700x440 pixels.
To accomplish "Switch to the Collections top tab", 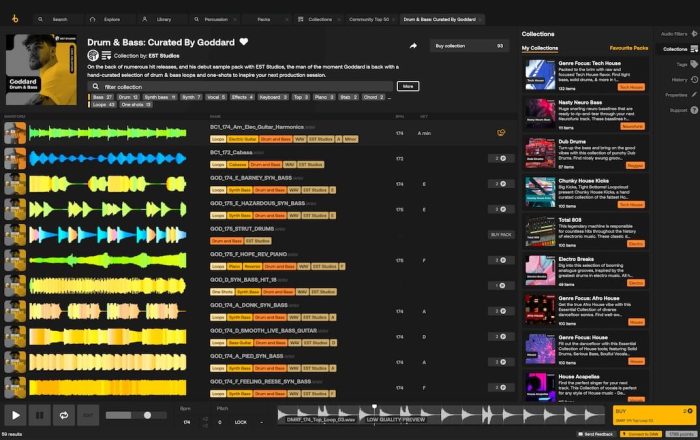I will click(318, 19).
